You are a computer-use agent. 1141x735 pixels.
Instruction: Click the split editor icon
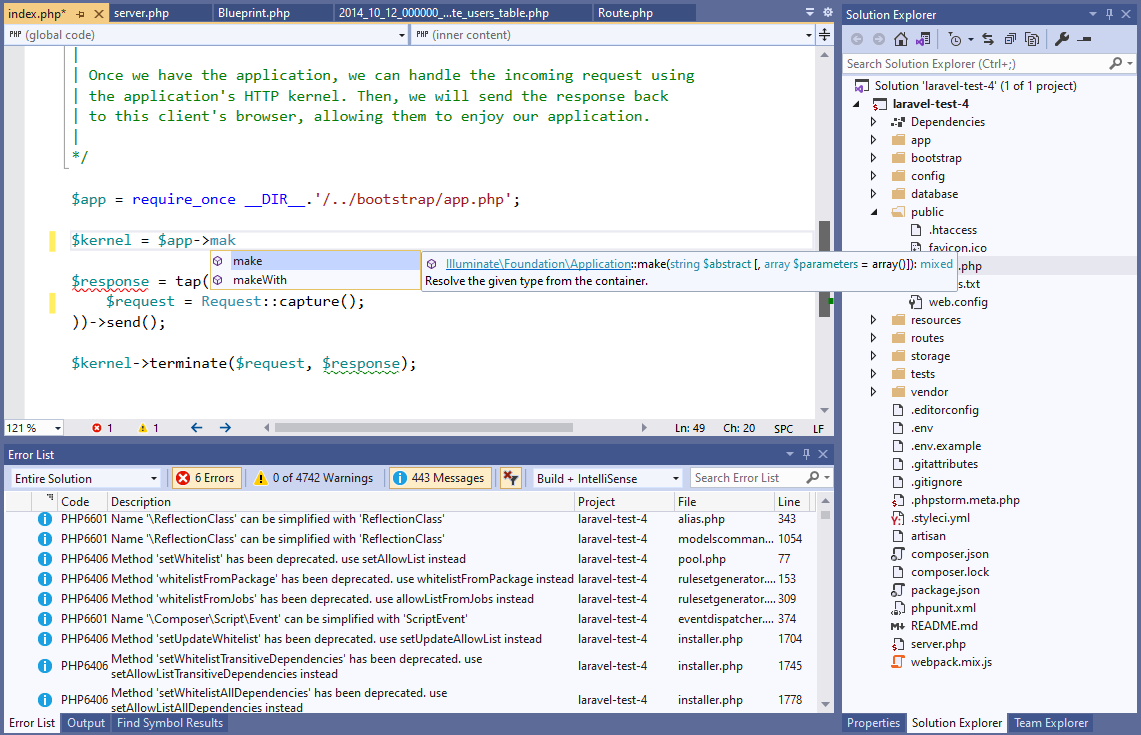[824, 34]
